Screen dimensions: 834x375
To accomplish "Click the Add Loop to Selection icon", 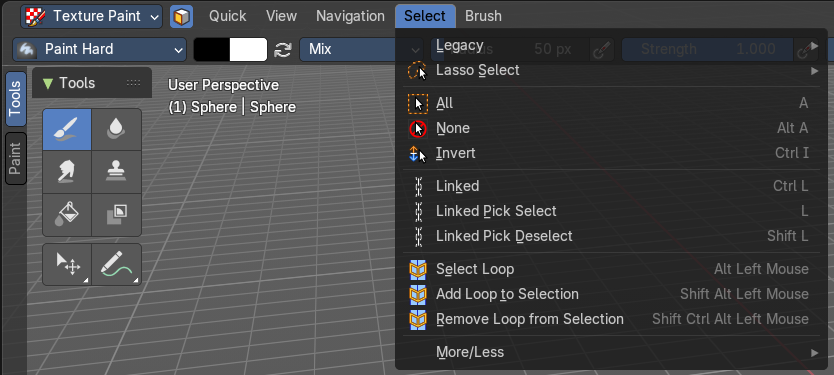I will coord(418,294).
